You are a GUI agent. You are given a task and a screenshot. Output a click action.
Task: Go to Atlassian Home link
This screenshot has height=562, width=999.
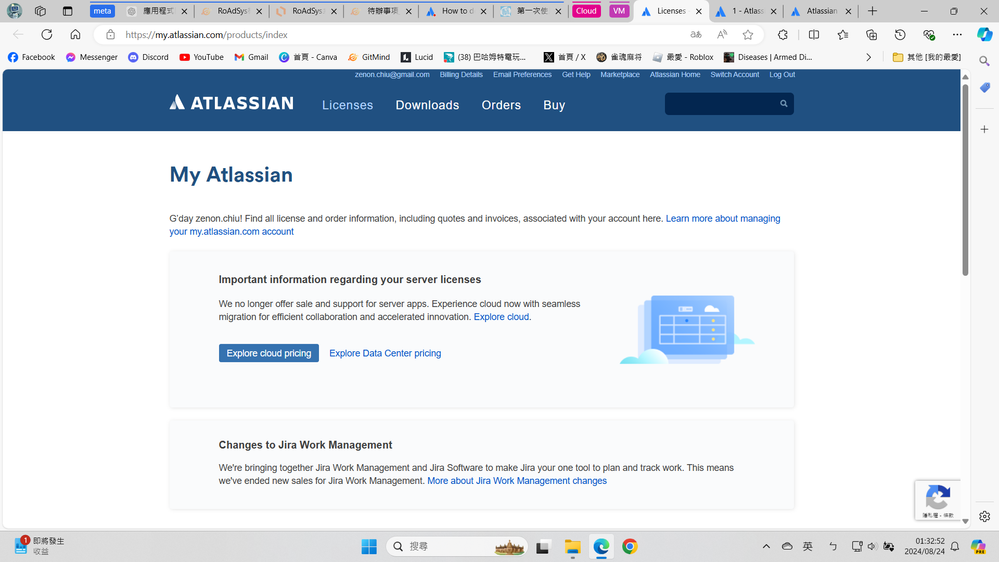[x=675, y=75]
